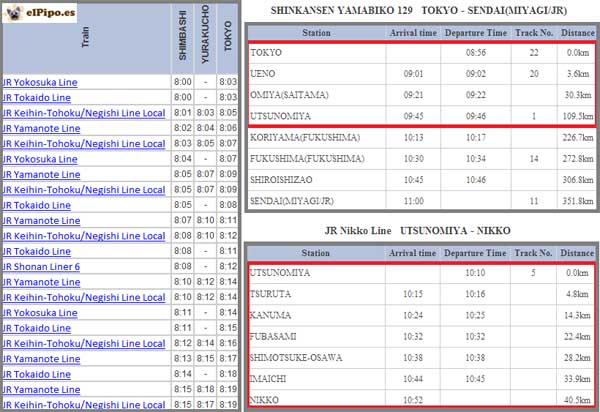600x412 pixels.
Task: Click the 109.5km distance cell
Action: point(578,116)
